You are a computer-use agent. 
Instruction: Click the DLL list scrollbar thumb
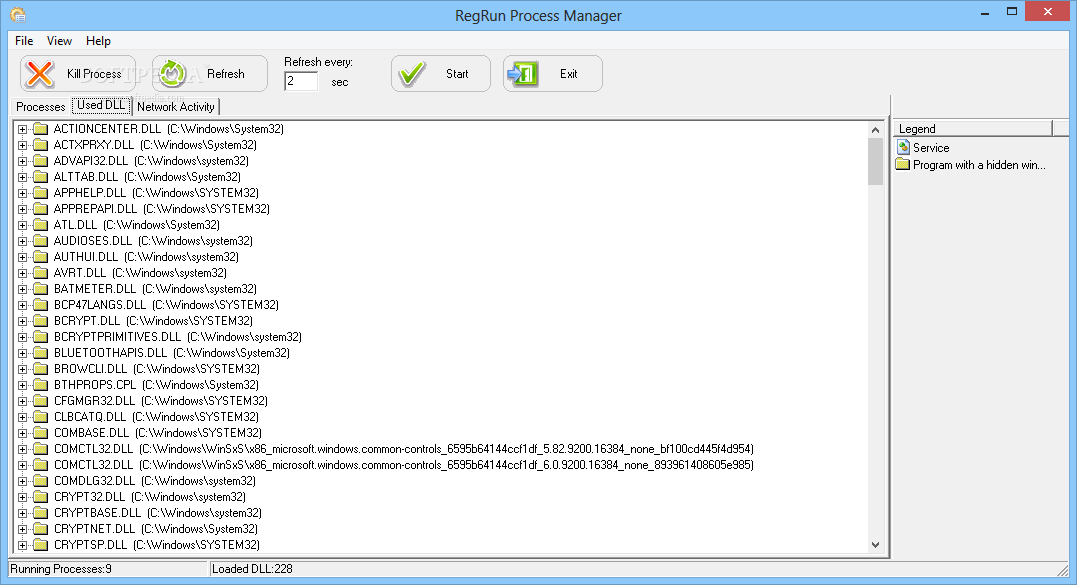click(875, 161)
